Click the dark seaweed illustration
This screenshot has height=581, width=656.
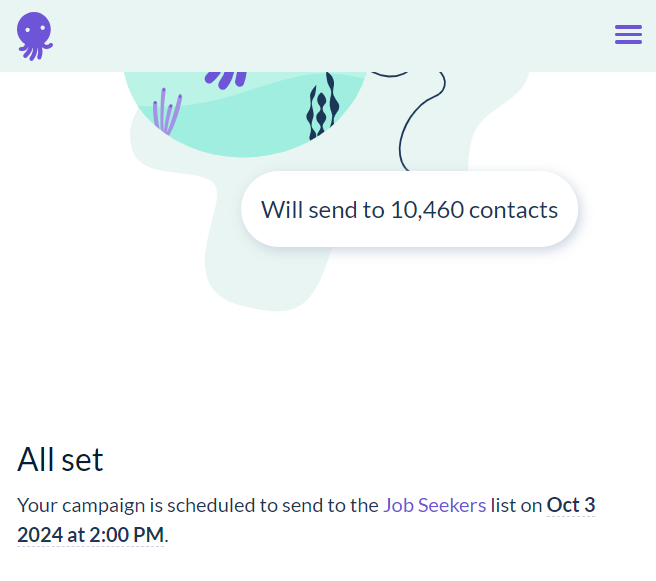[x=321, y=110]
